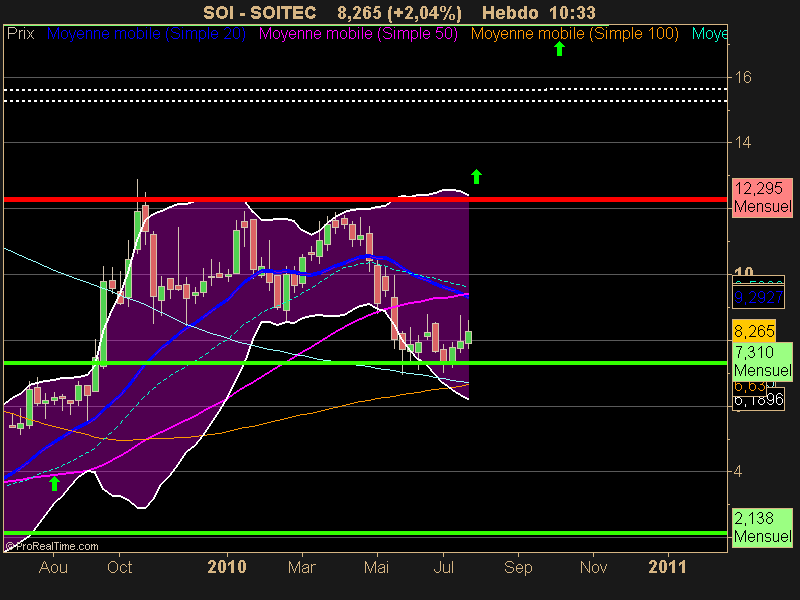Click the Sep label on the time axis
Viewport: 800px width, 600px height.
[518, 567]
